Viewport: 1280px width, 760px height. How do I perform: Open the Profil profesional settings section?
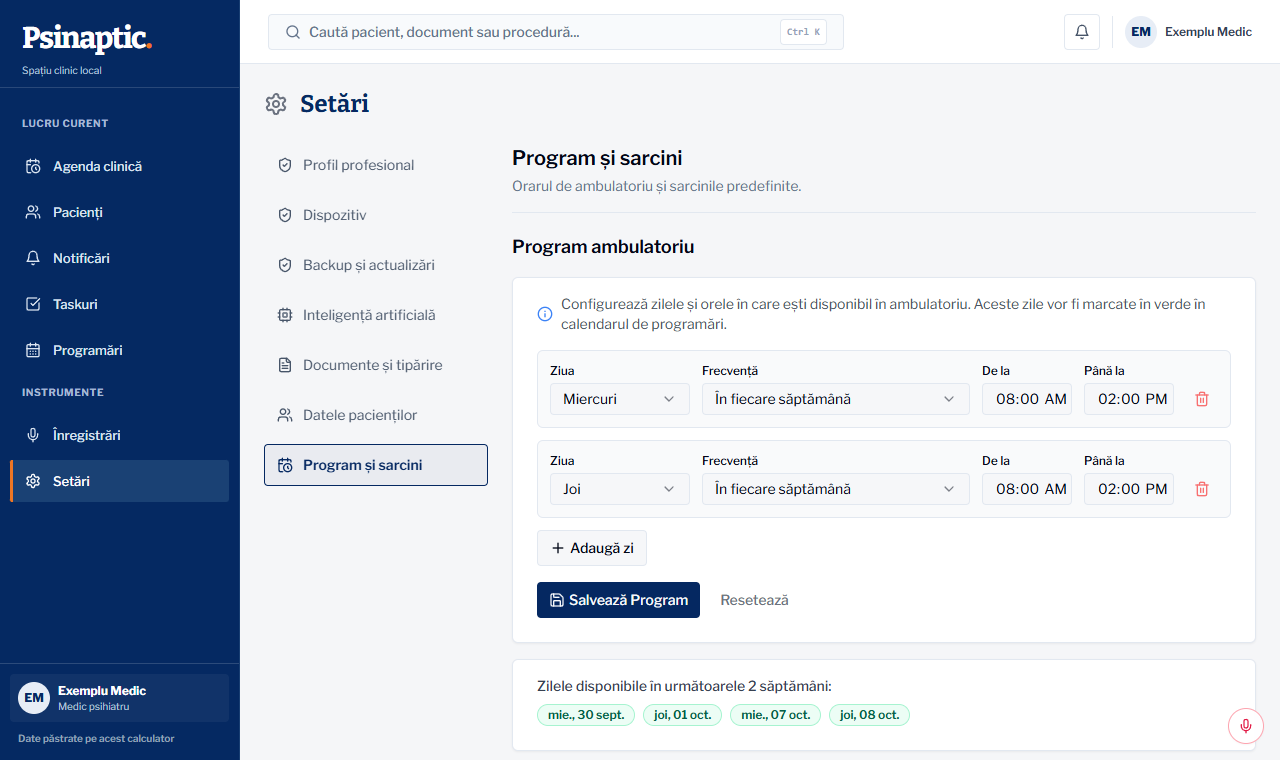click(376, 165)
